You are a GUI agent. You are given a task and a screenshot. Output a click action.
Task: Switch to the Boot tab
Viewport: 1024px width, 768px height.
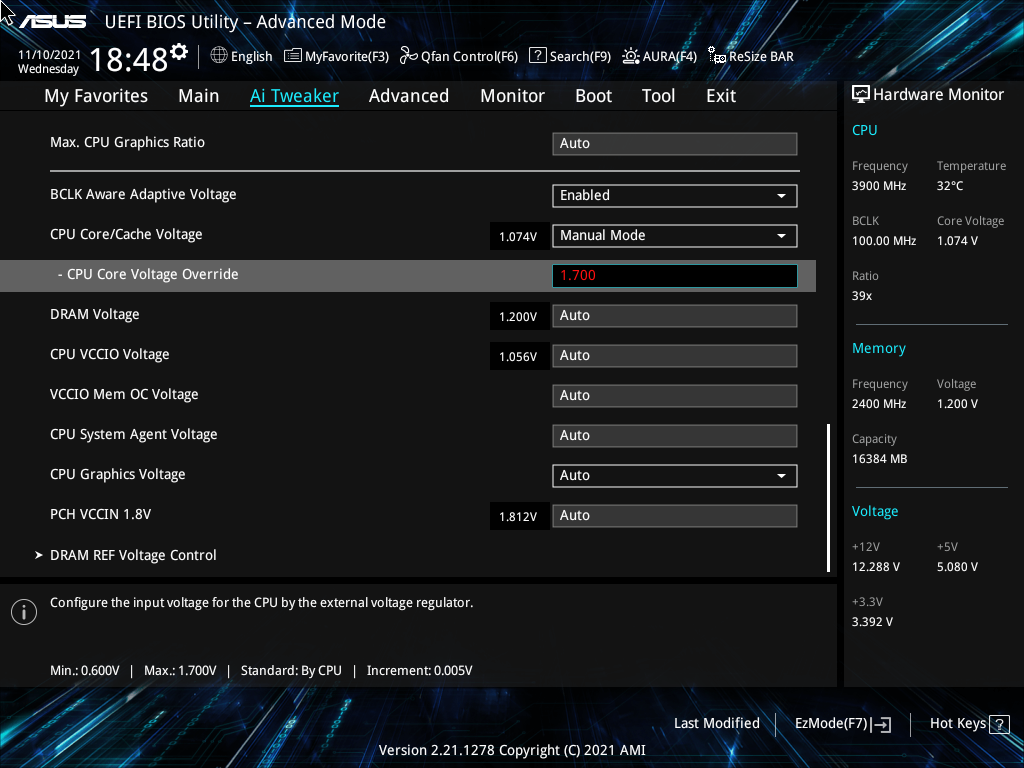594,96
